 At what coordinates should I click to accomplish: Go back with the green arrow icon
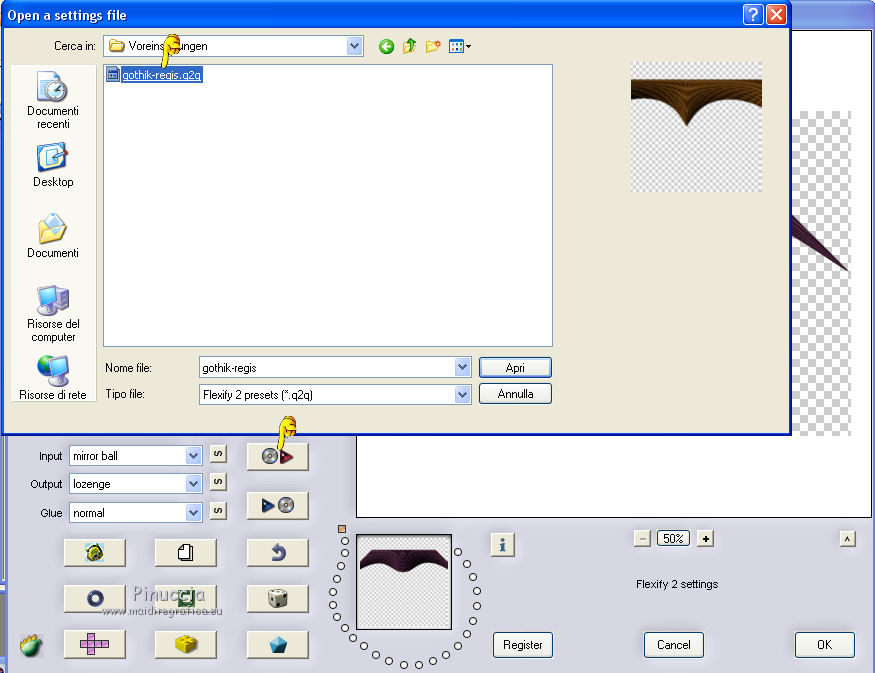(386, 46)
